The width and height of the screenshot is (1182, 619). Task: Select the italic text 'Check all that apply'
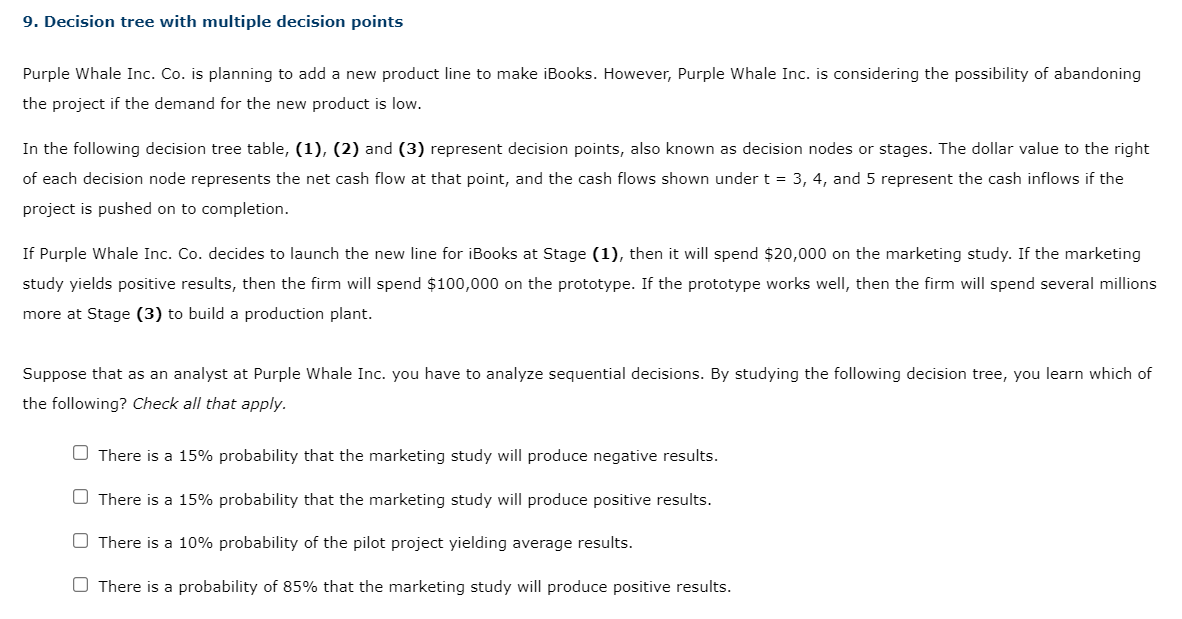[210, 404]
